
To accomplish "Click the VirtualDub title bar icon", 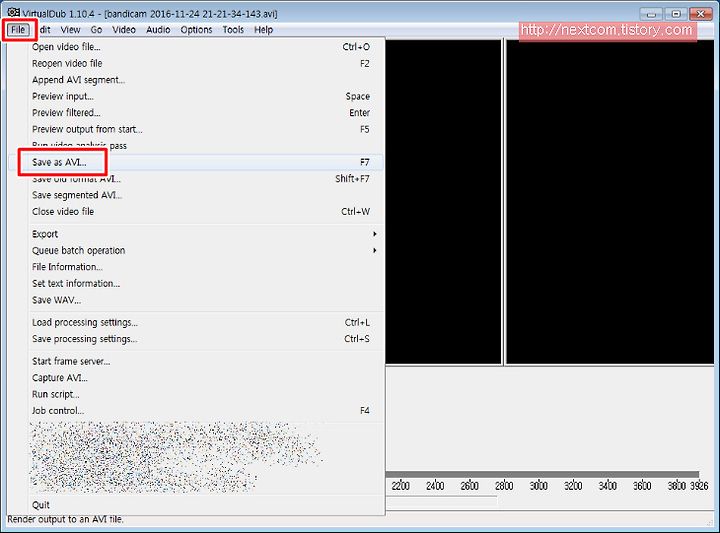I will [14, 12].
